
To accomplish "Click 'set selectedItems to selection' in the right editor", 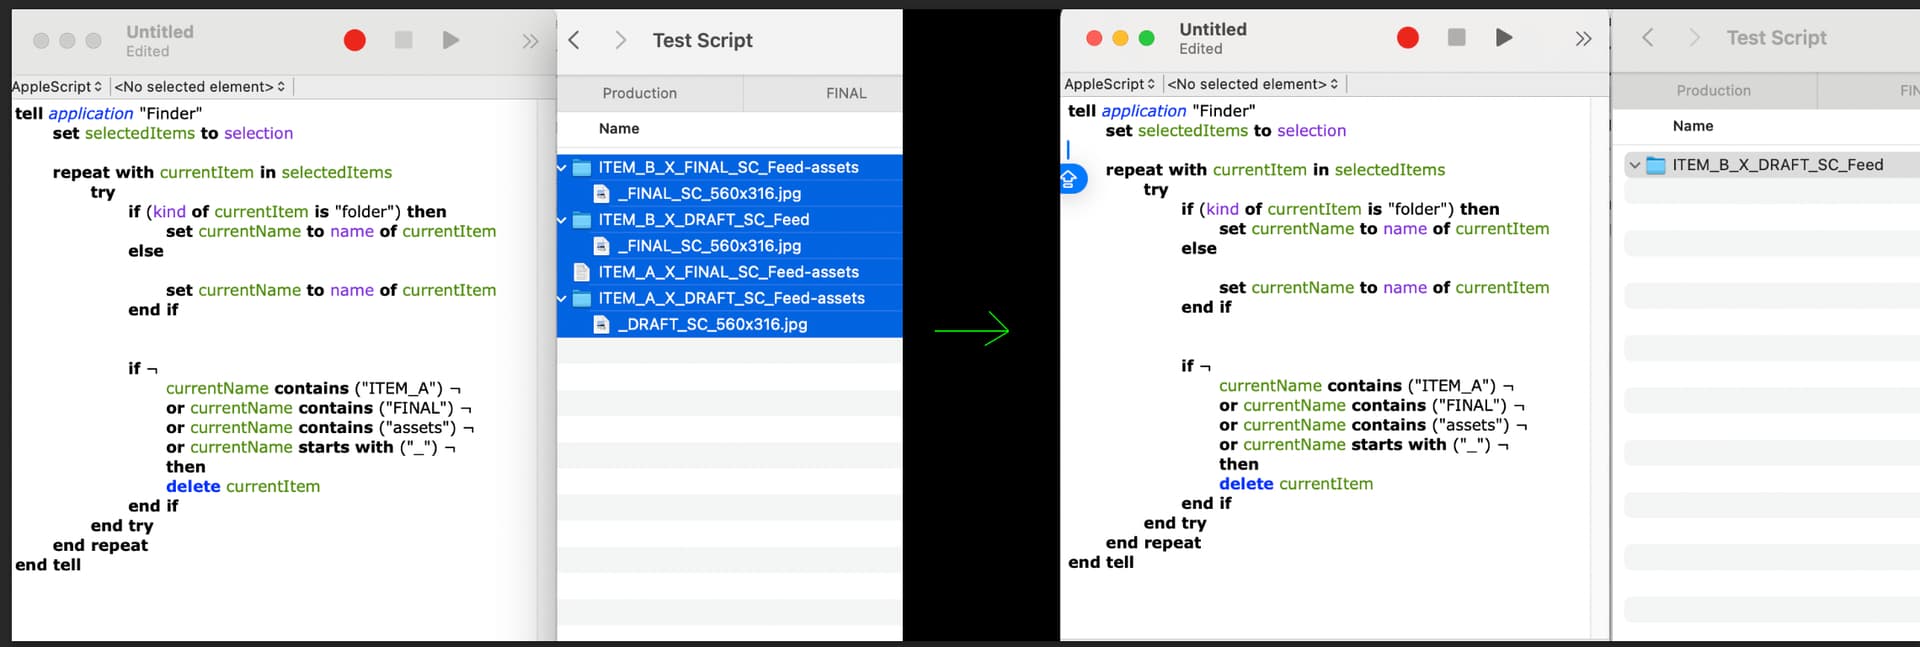I will (x=1226, y=131).
